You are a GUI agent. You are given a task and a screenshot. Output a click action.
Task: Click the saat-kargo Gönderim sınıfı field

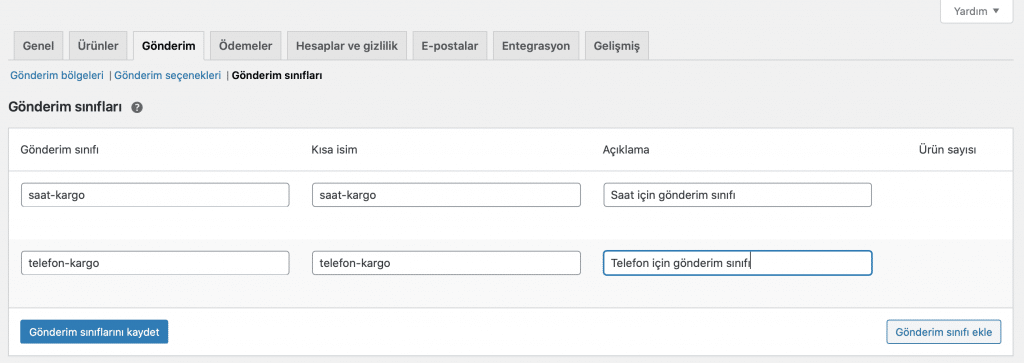pyautogui.click(x=155, y=195)
